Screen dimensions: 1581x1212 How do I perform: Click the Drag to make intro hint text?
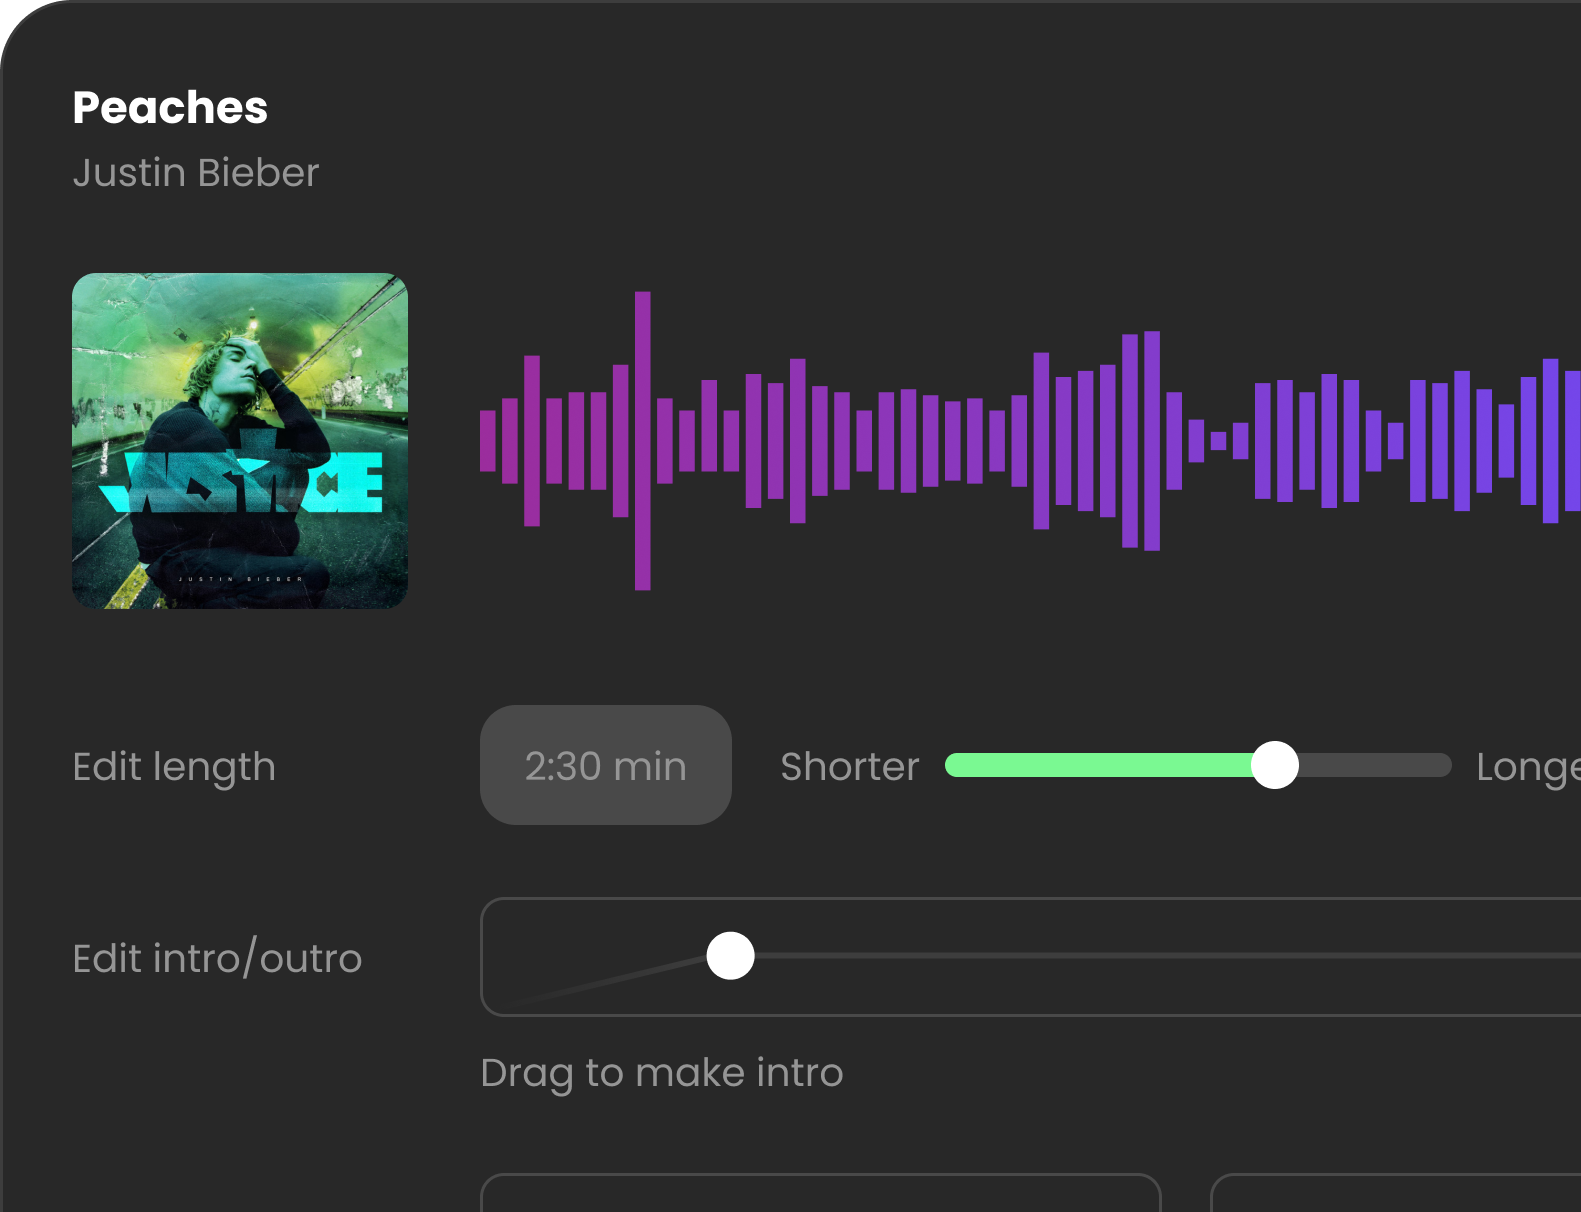point(661,1073)
